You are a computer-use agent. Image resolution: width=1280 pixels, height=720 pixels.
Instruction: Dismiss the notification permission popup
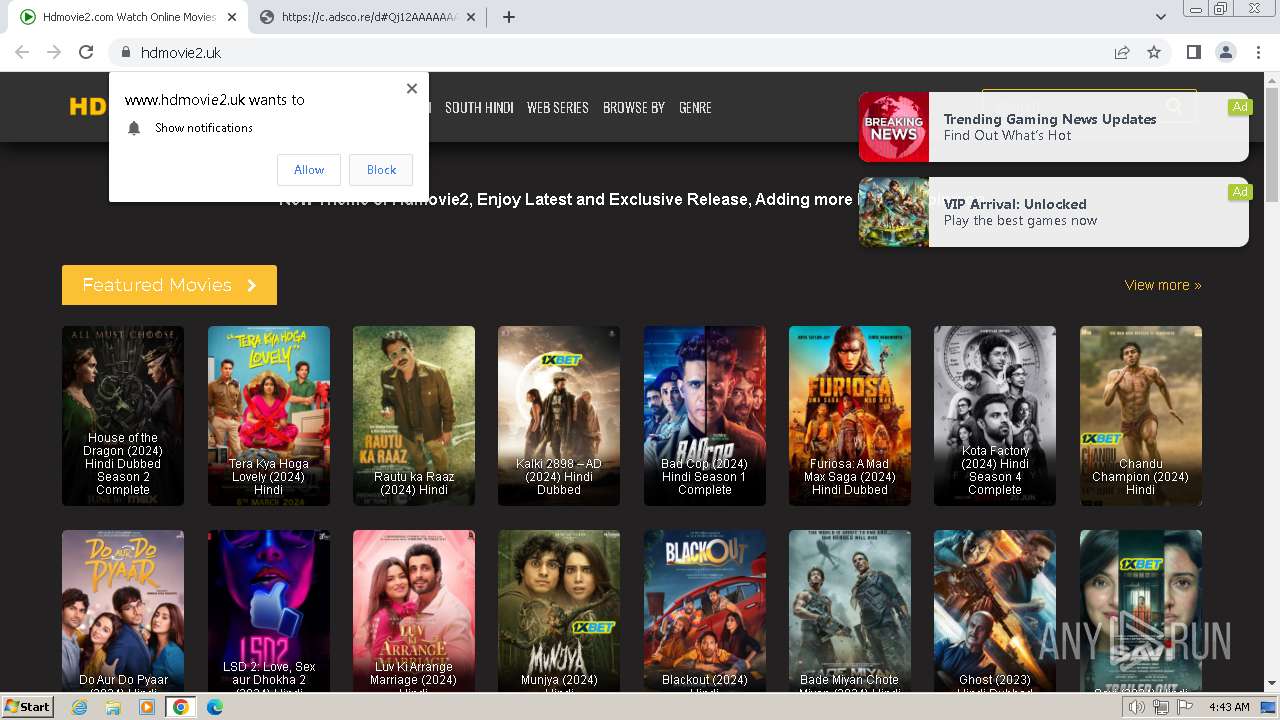point(412,88)
